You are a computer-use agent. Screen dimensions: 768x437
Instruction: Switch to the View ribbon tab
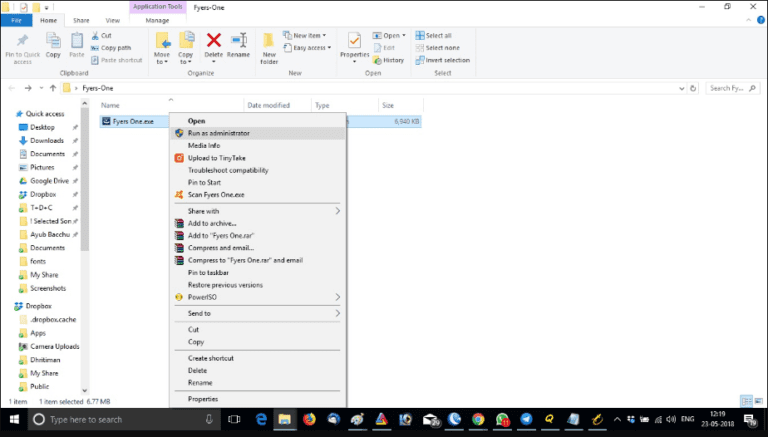[x=113, y=18]
